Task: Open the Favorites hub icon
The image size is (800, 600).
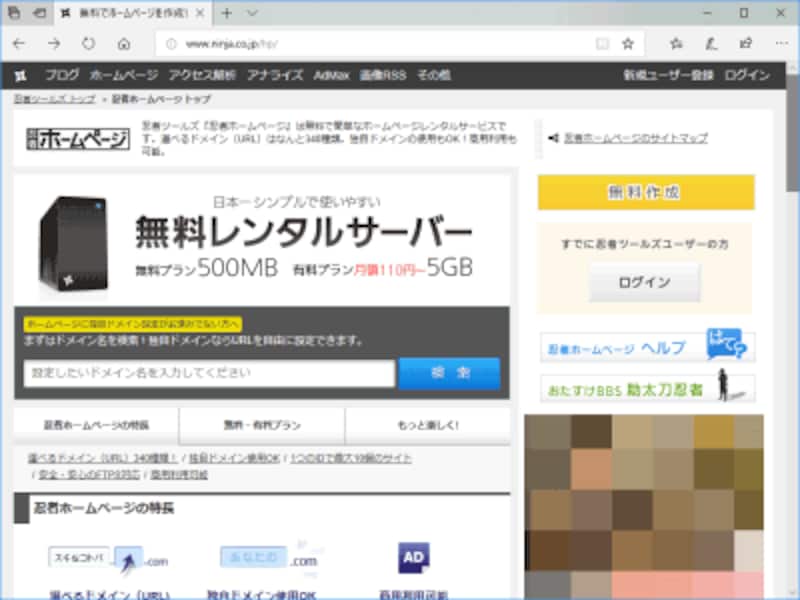Action: 676,44
